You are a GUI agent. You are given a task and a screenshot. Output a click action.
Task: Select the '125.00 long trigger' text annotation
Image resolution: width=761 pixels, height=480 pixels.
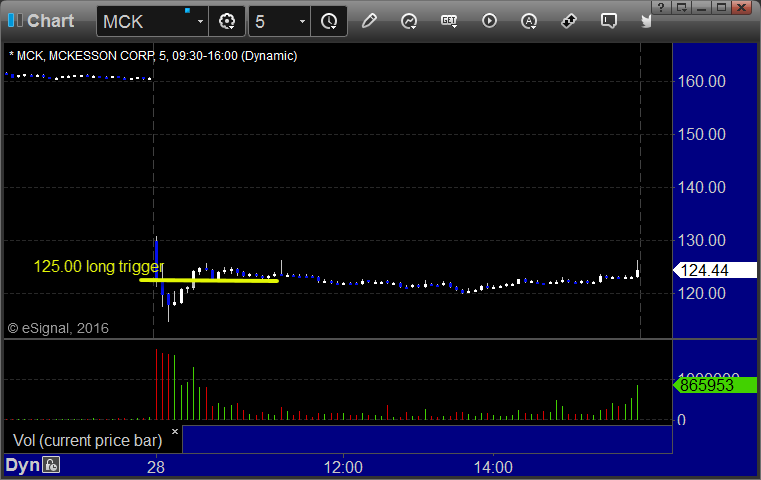tap(99, 266)
